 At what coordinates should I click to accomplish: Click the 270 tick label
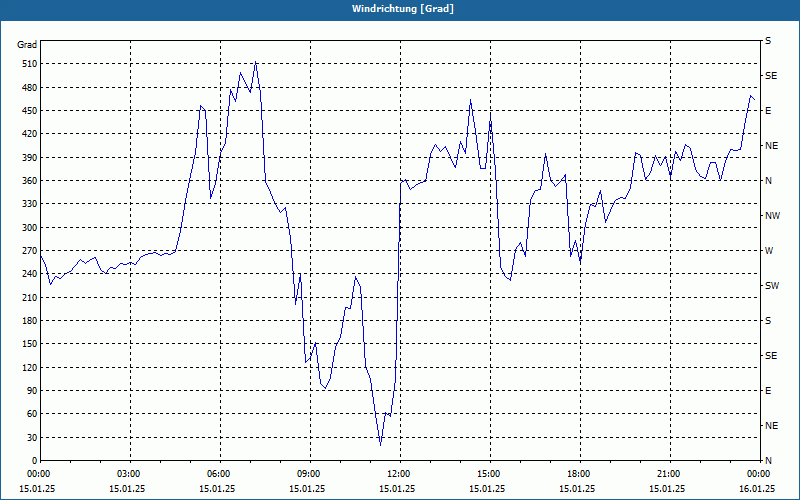point(30,251)
